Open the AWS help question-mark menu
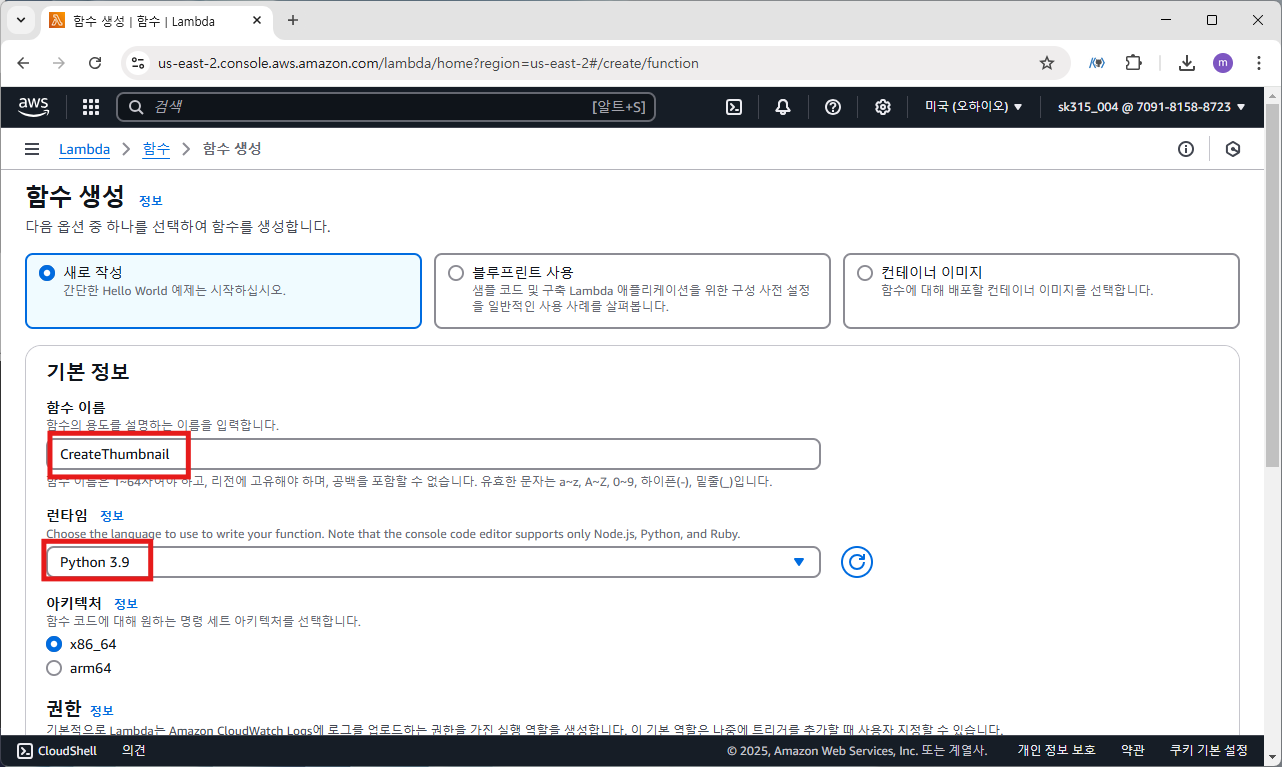1282x767 pixels. 833,107
